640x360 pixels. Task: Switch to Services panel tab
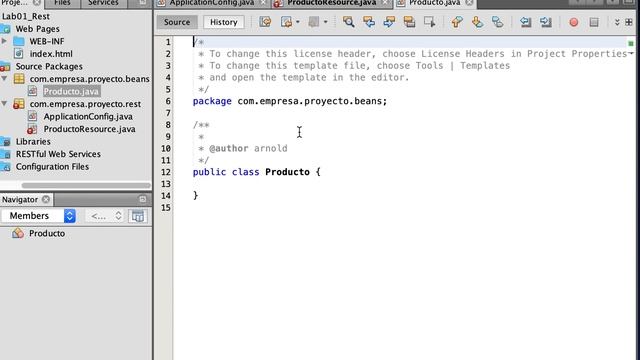tap(103, 3)
